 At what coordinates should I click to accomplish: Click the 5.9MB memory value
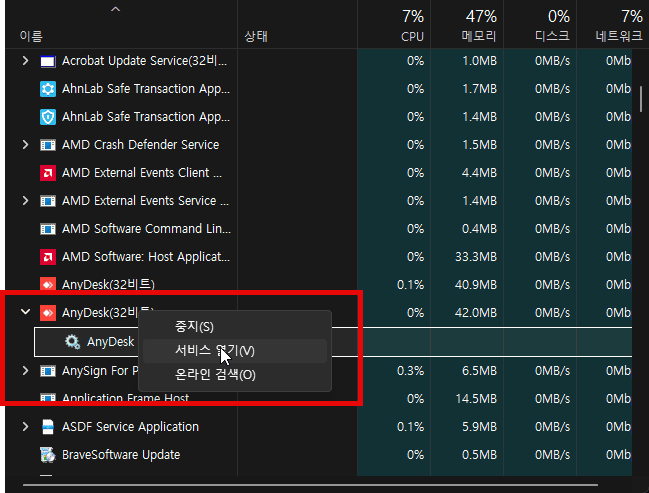[x=479, y=427]
